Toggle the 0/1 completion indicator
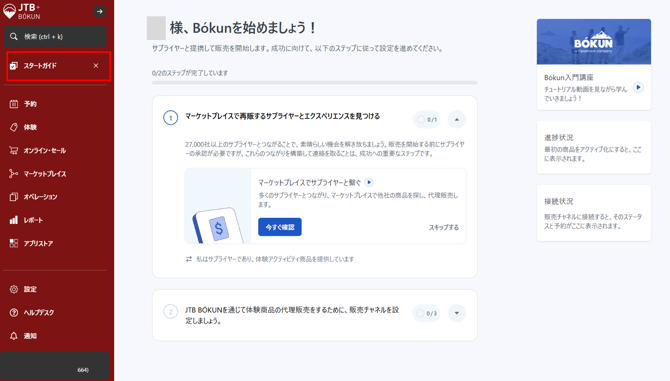The width and height of the screenshot is (670, 381). point(427,120)
